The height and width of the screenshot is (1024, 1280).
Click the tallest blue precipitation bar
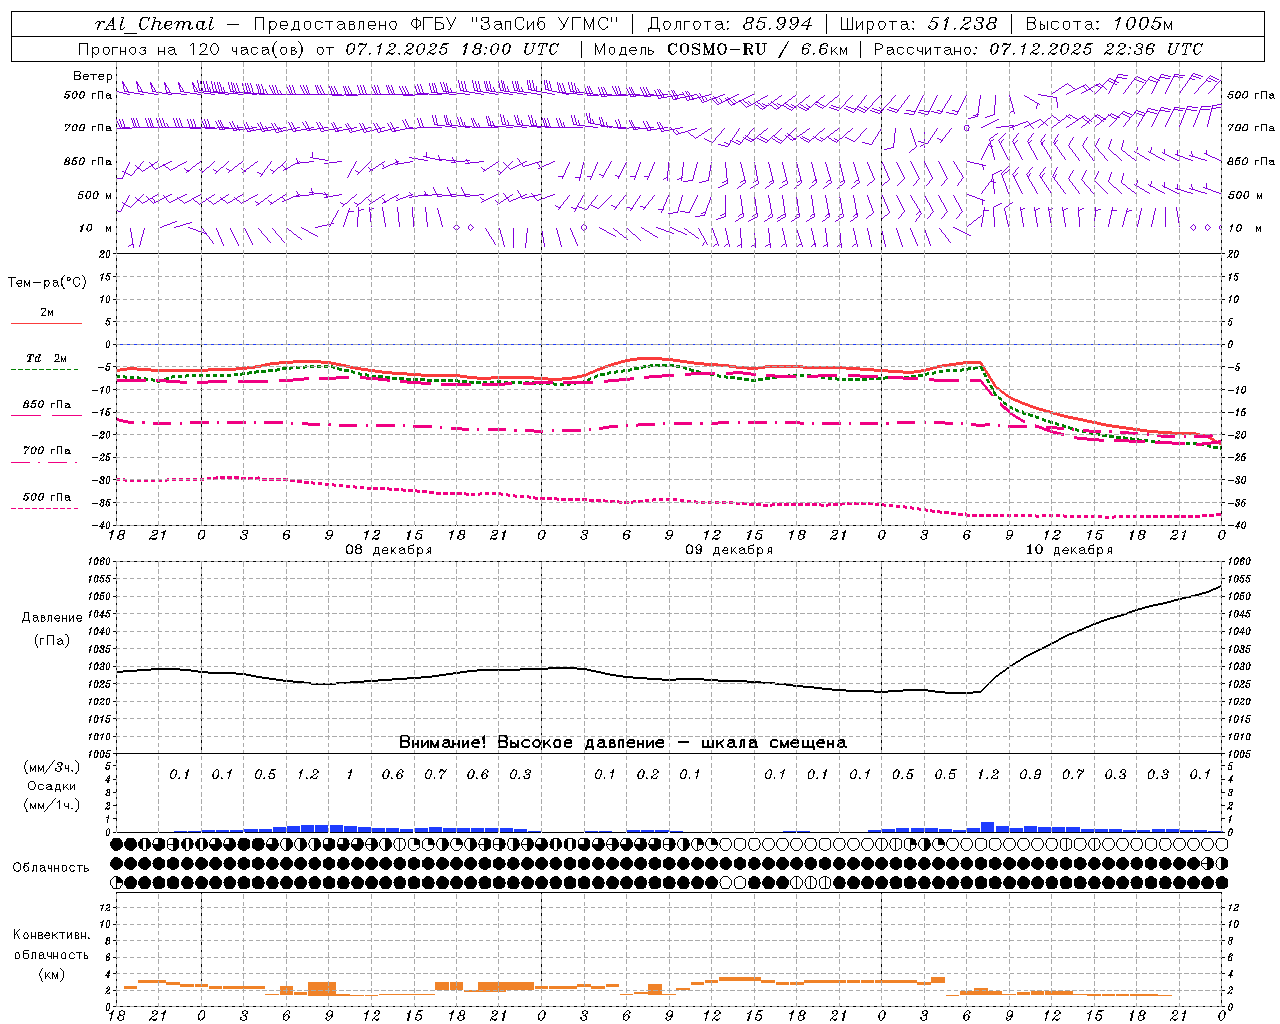coord(987,827)
